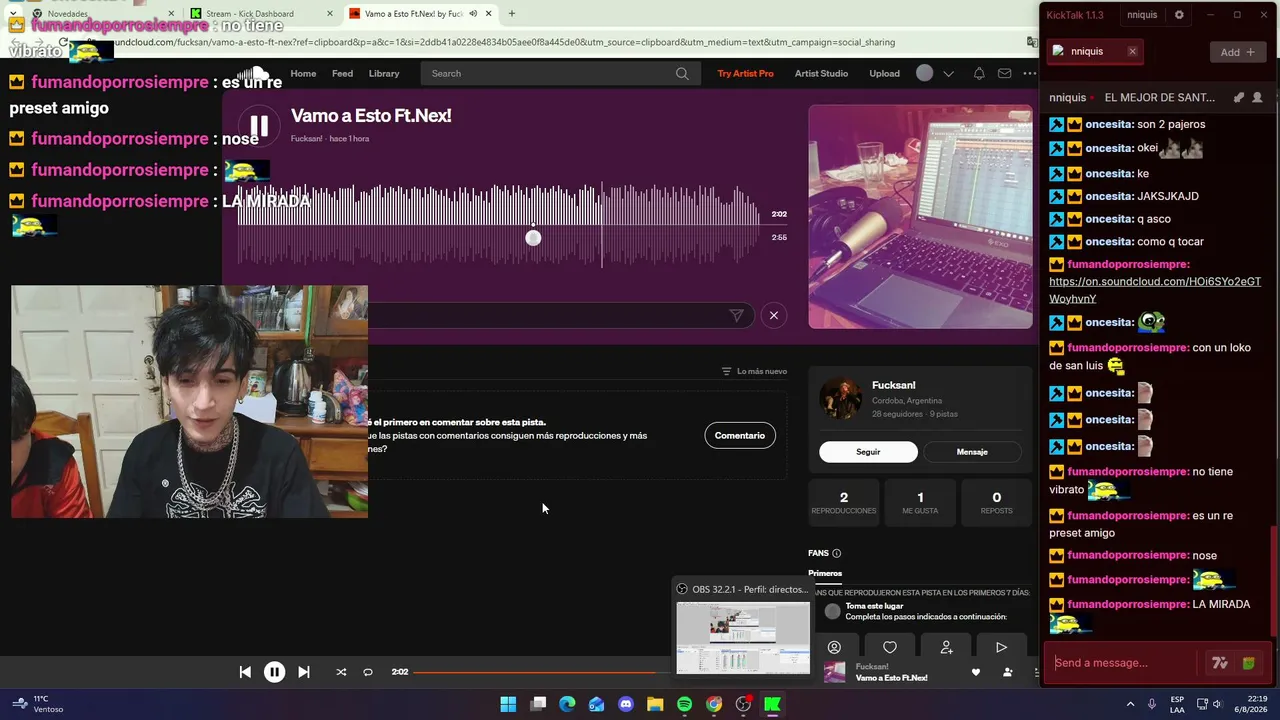Skip to next track in player bar
This screenshot has width=1280, height=720.
pos(304,672)
